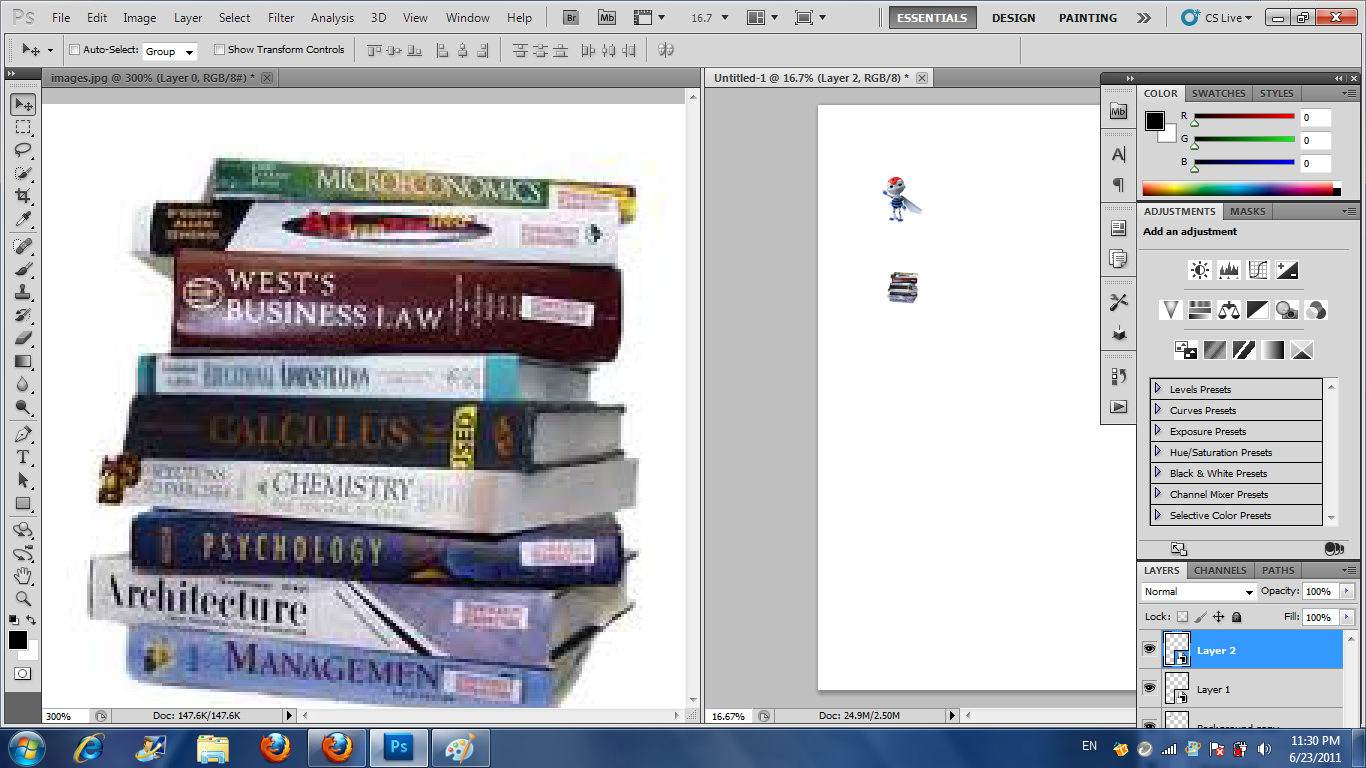The width and height of the screenshot is (1366, 768).
Task: Open the Fill slider arrow
Action: (x=1346, y=617)
